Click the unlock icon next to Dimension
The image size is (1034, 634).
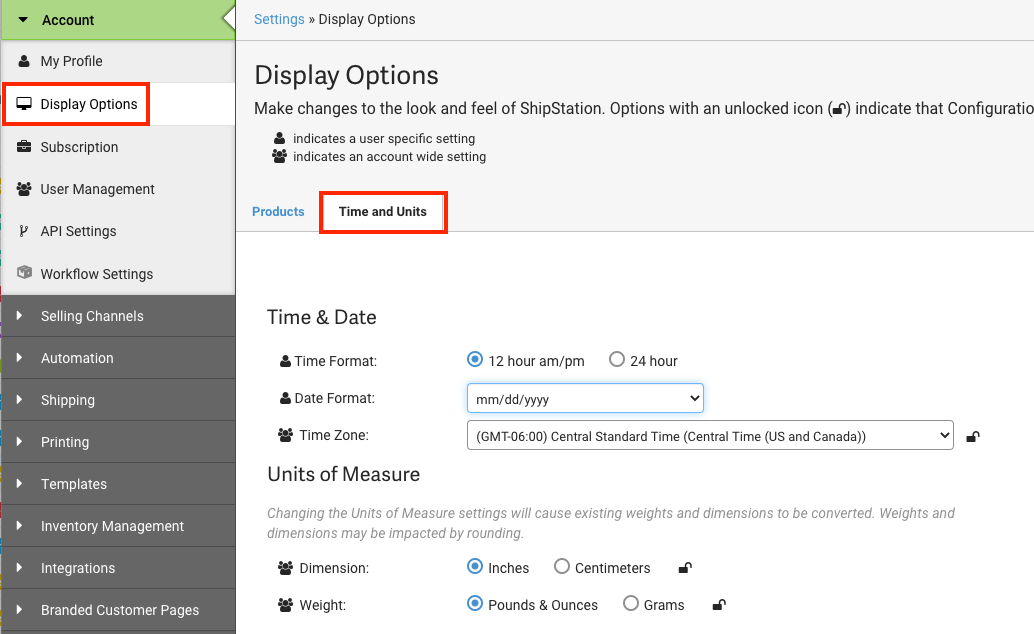point(685,568)
